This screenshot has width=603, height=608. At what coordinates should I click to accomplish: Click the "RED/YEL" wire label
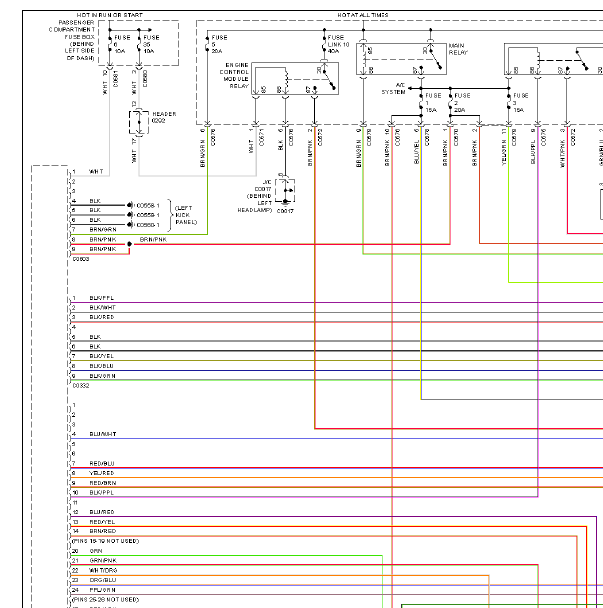pyautogui.click(x=102, y=522)
